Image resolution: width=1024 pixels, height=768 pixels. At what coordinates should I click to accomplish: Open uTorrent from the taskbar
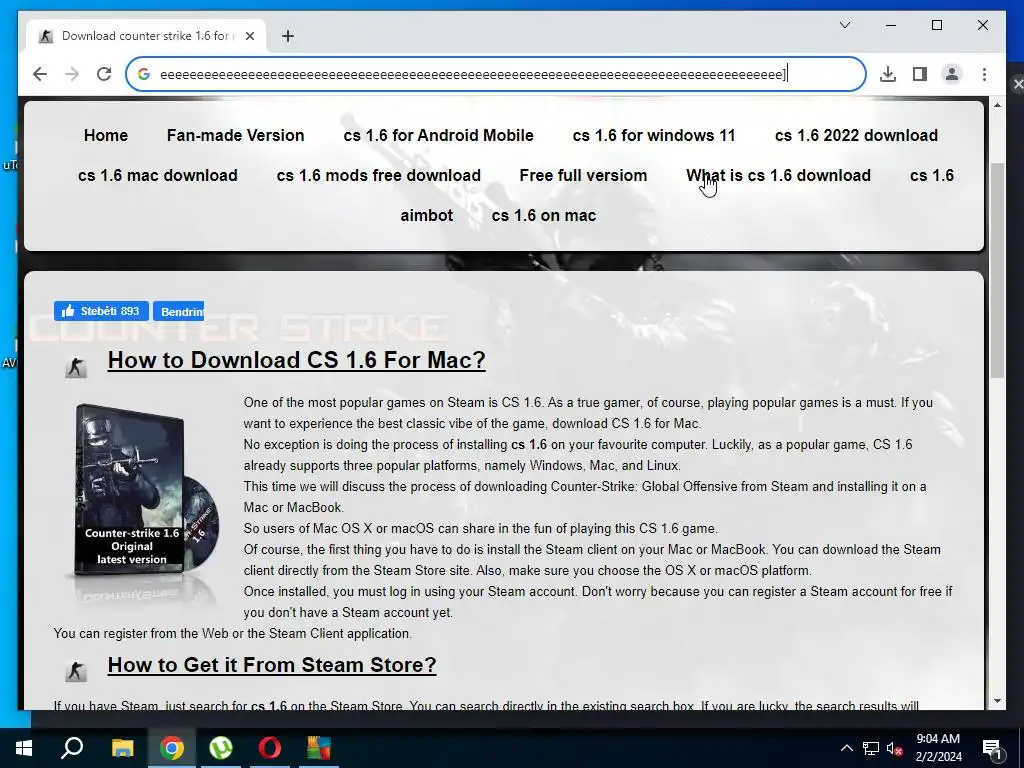point(221,748)
